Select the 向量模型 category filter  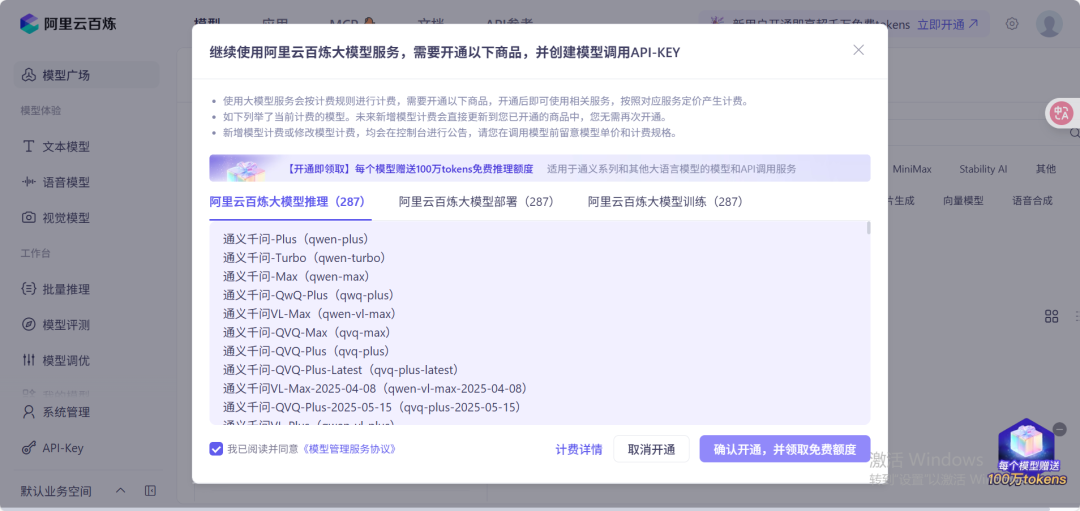pos(964,201)
